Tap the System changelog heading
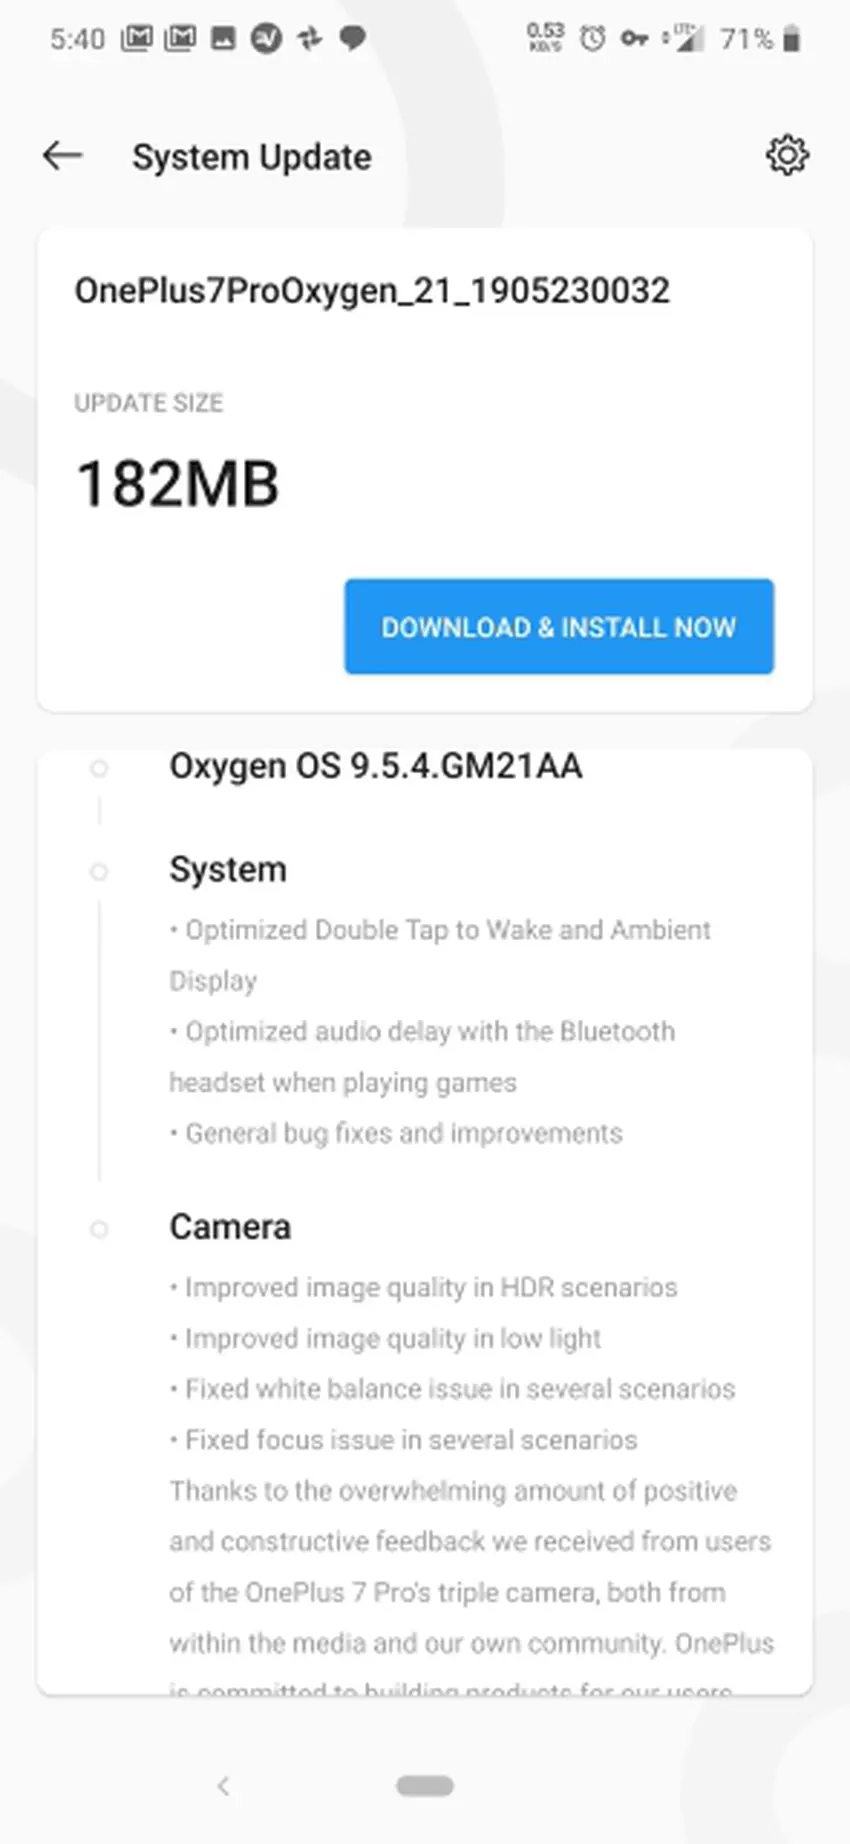This screenshot has height=1844, width=850. pos(228,869)
